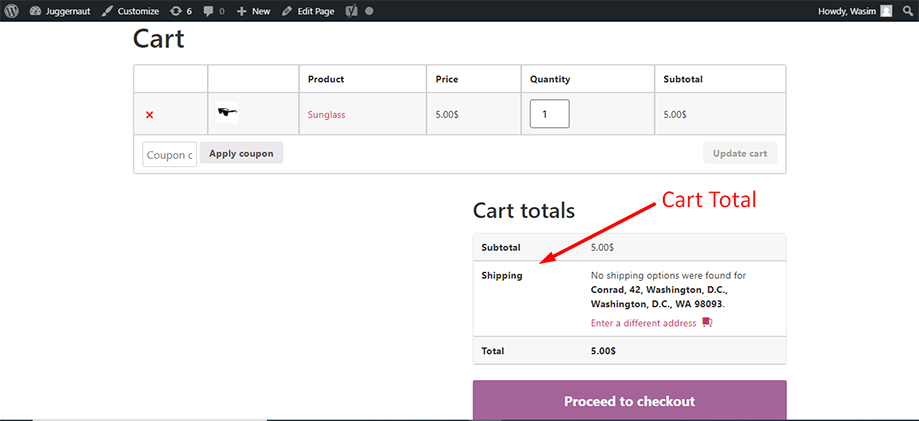Screen dimensions: 919x421
Task: Click the Shipping label in totals
Action: tap(502, 276)
